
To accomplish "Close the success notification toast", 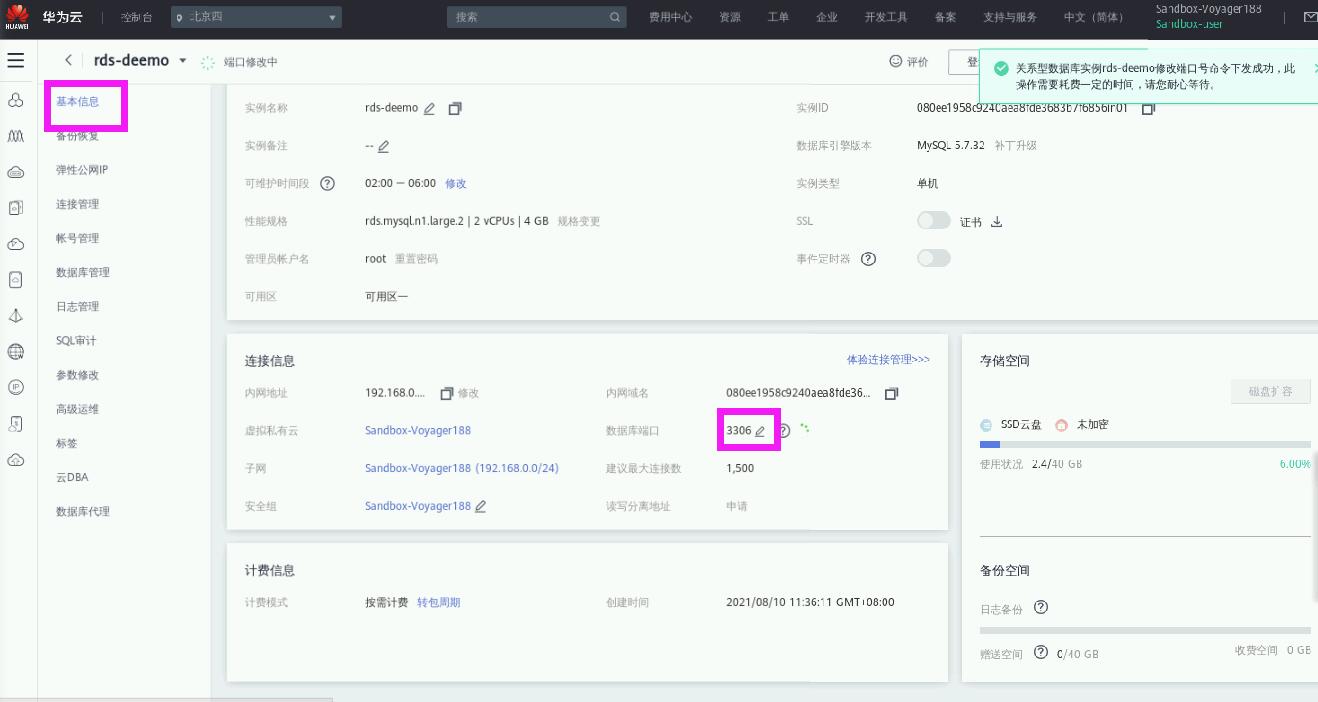I will [x=1314, y=68].
